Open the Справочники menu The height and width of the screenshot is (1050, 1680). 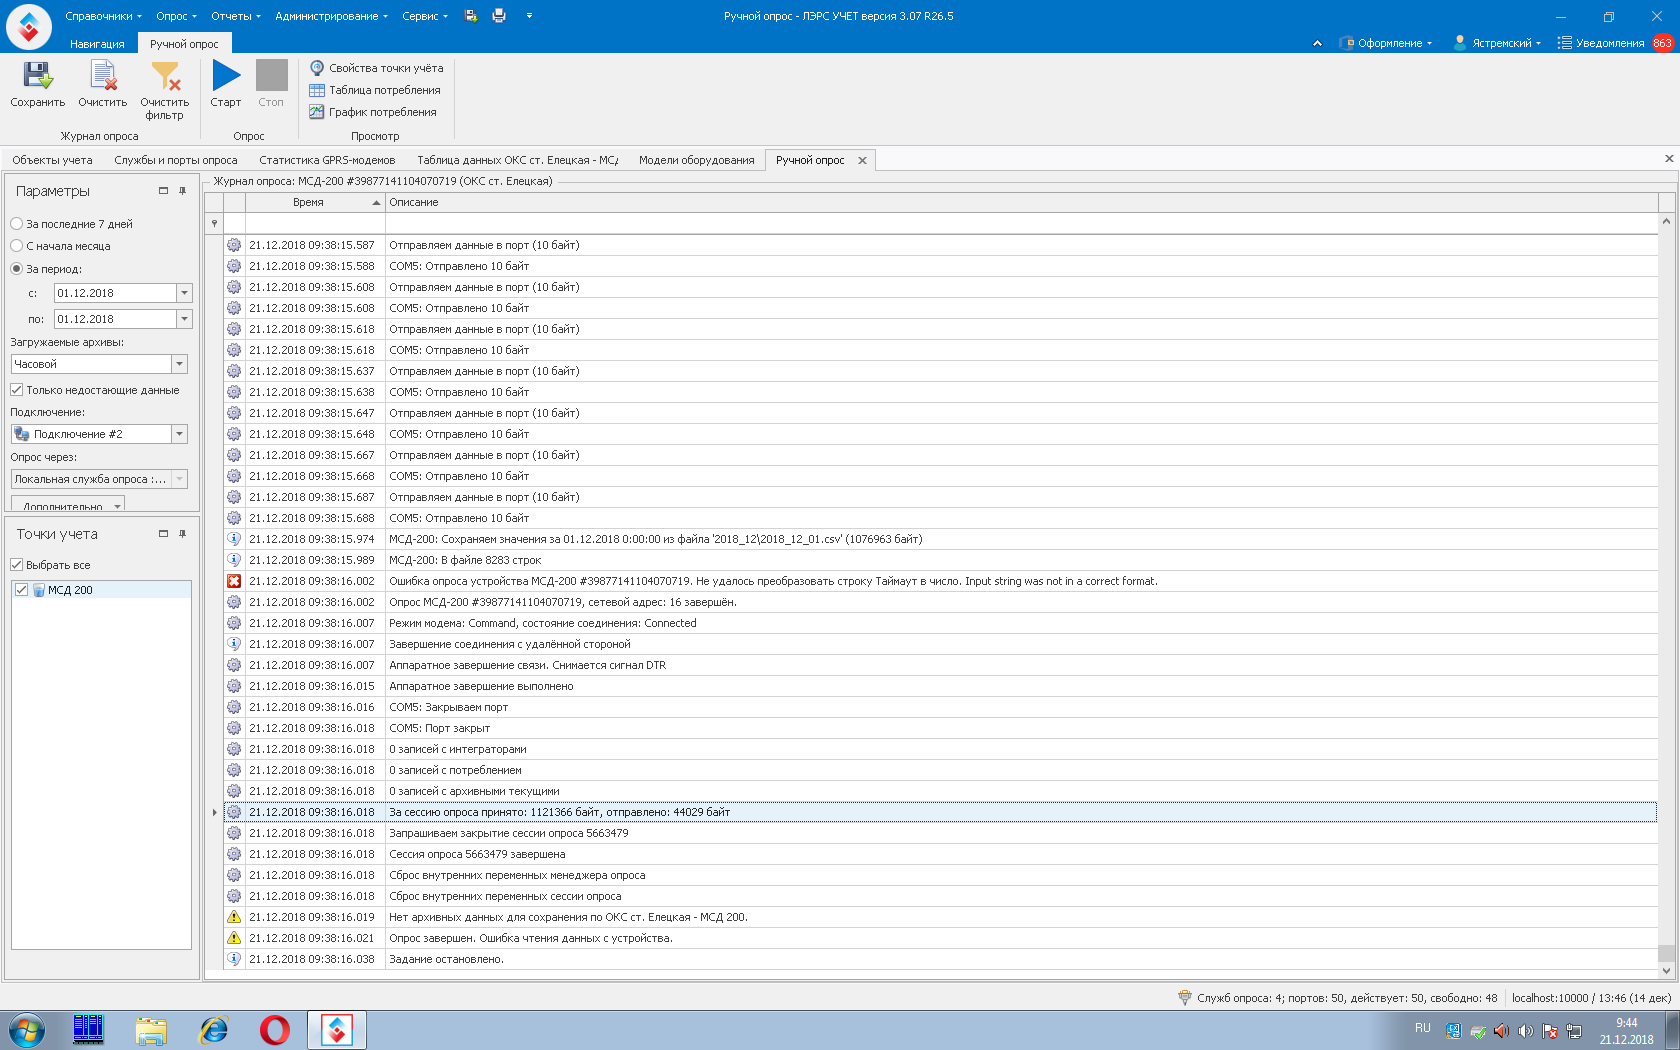103,16
